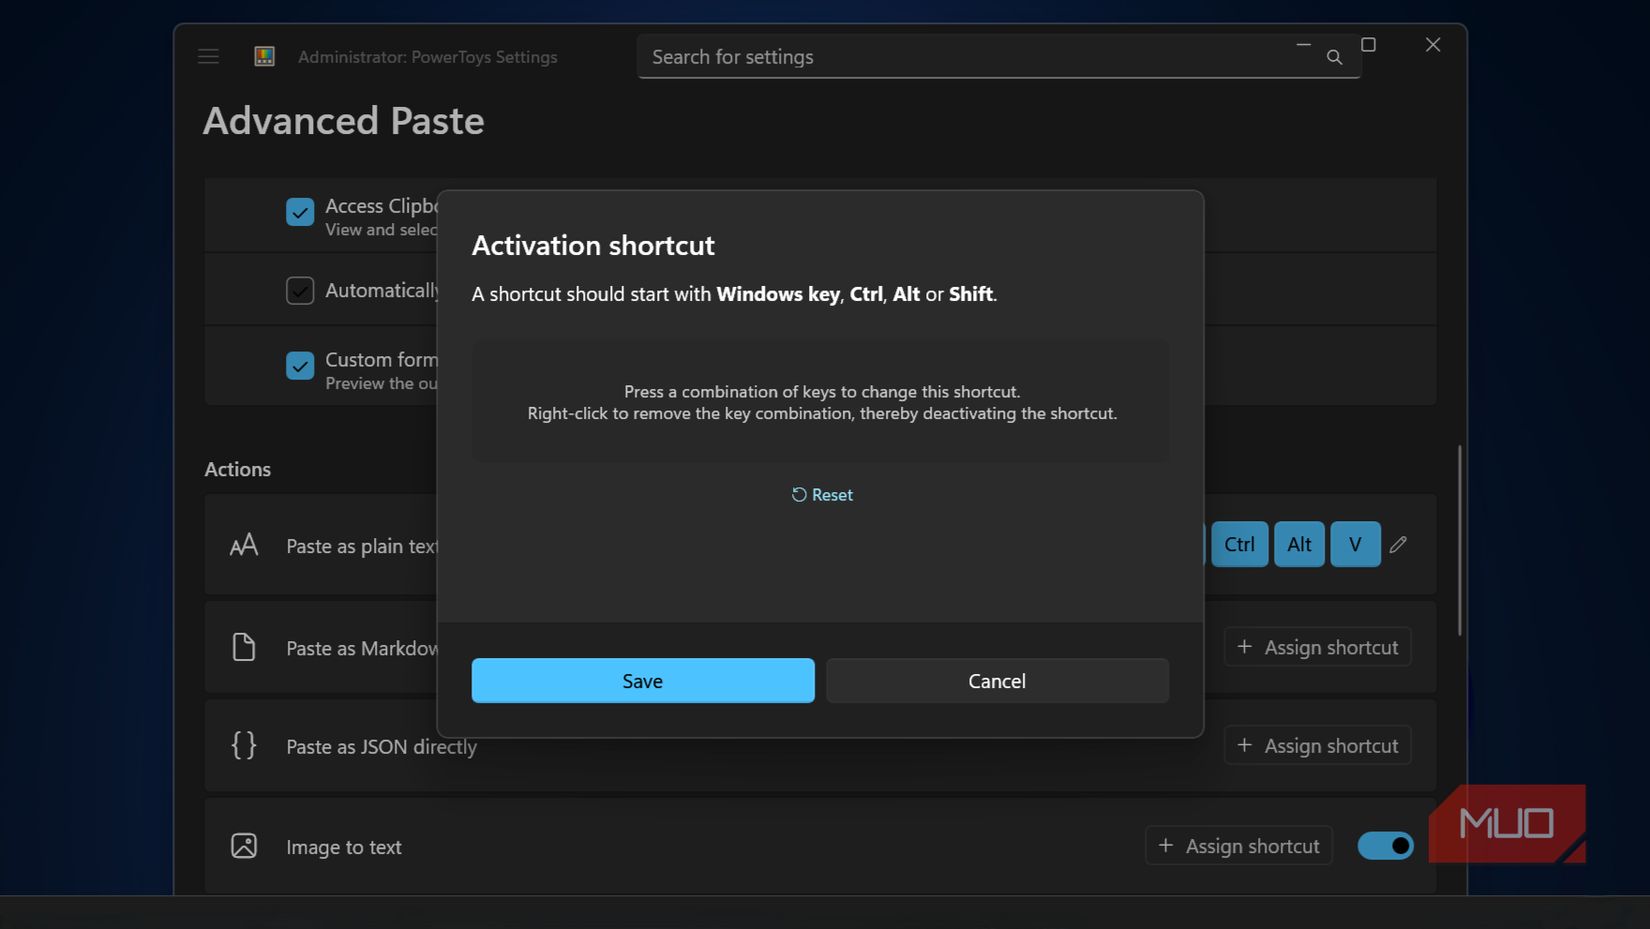Click the Actions section label

point(238,469)
